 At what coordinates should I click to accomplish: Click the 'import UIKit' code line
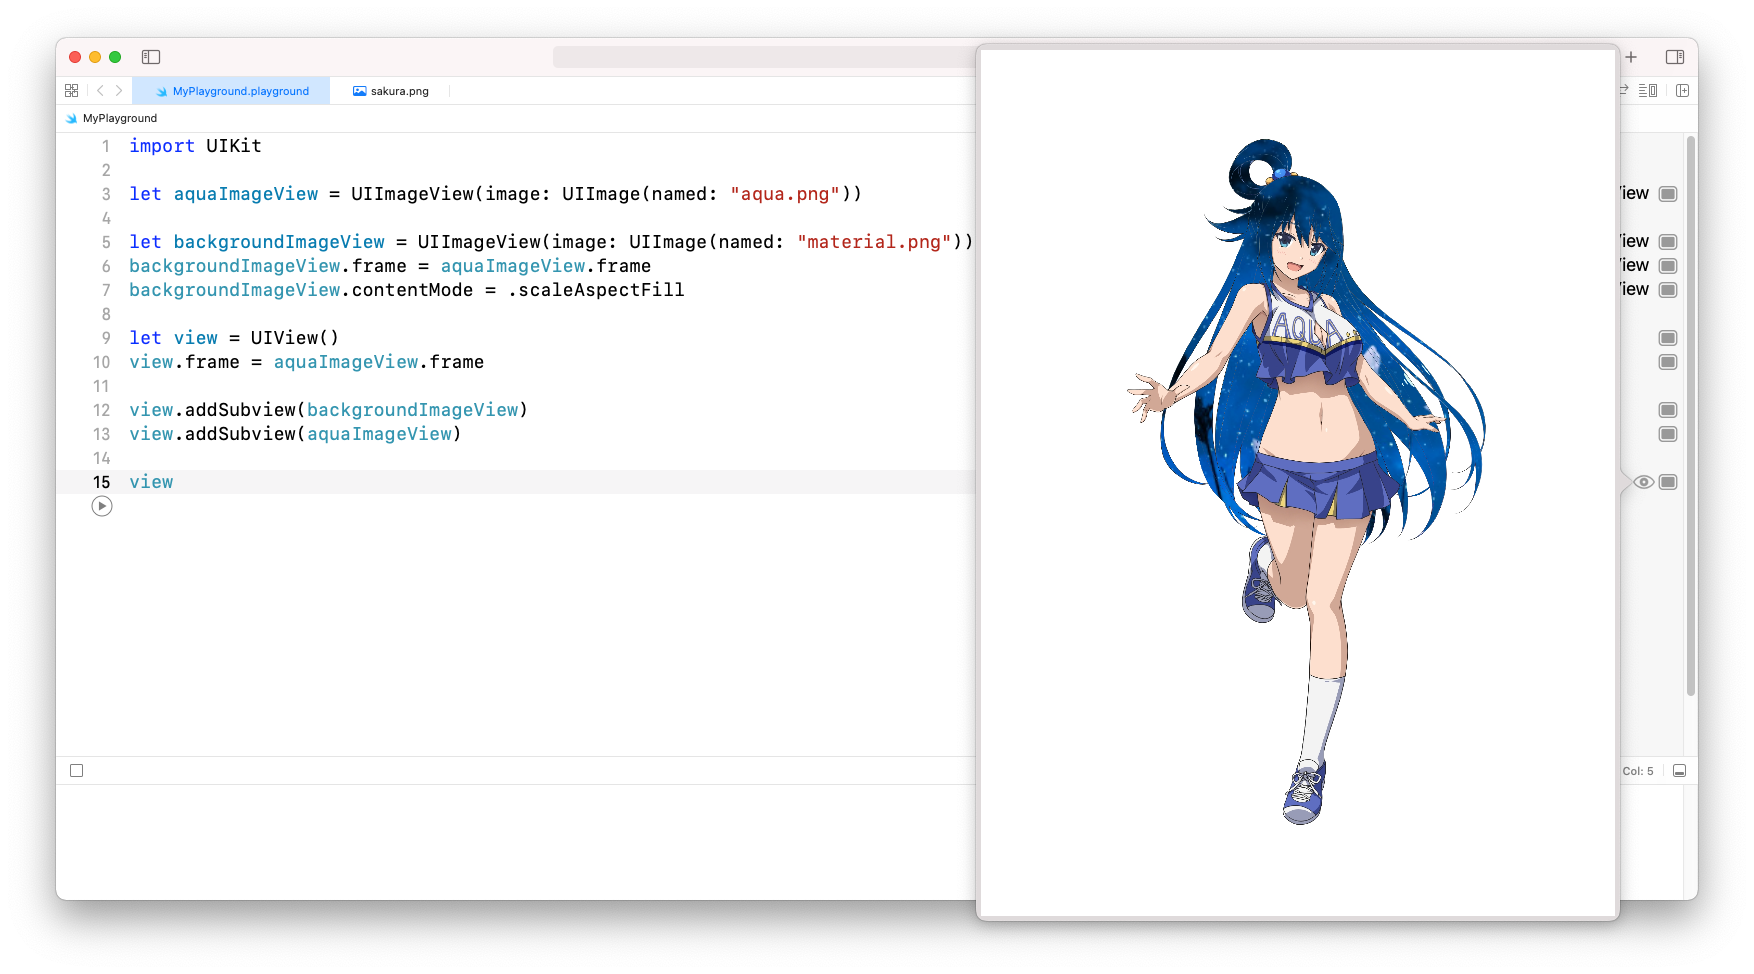tap(195, 146)
